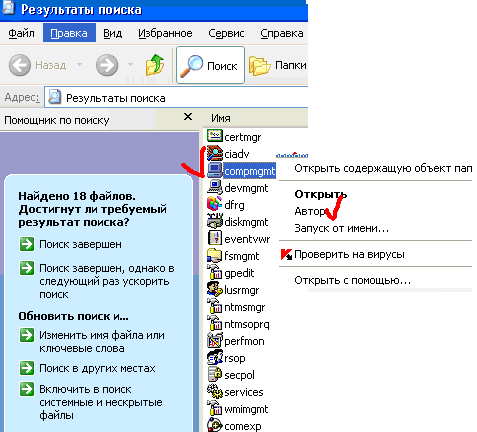Click the Адрес field showing Результаты поиска

coord(176,98)
